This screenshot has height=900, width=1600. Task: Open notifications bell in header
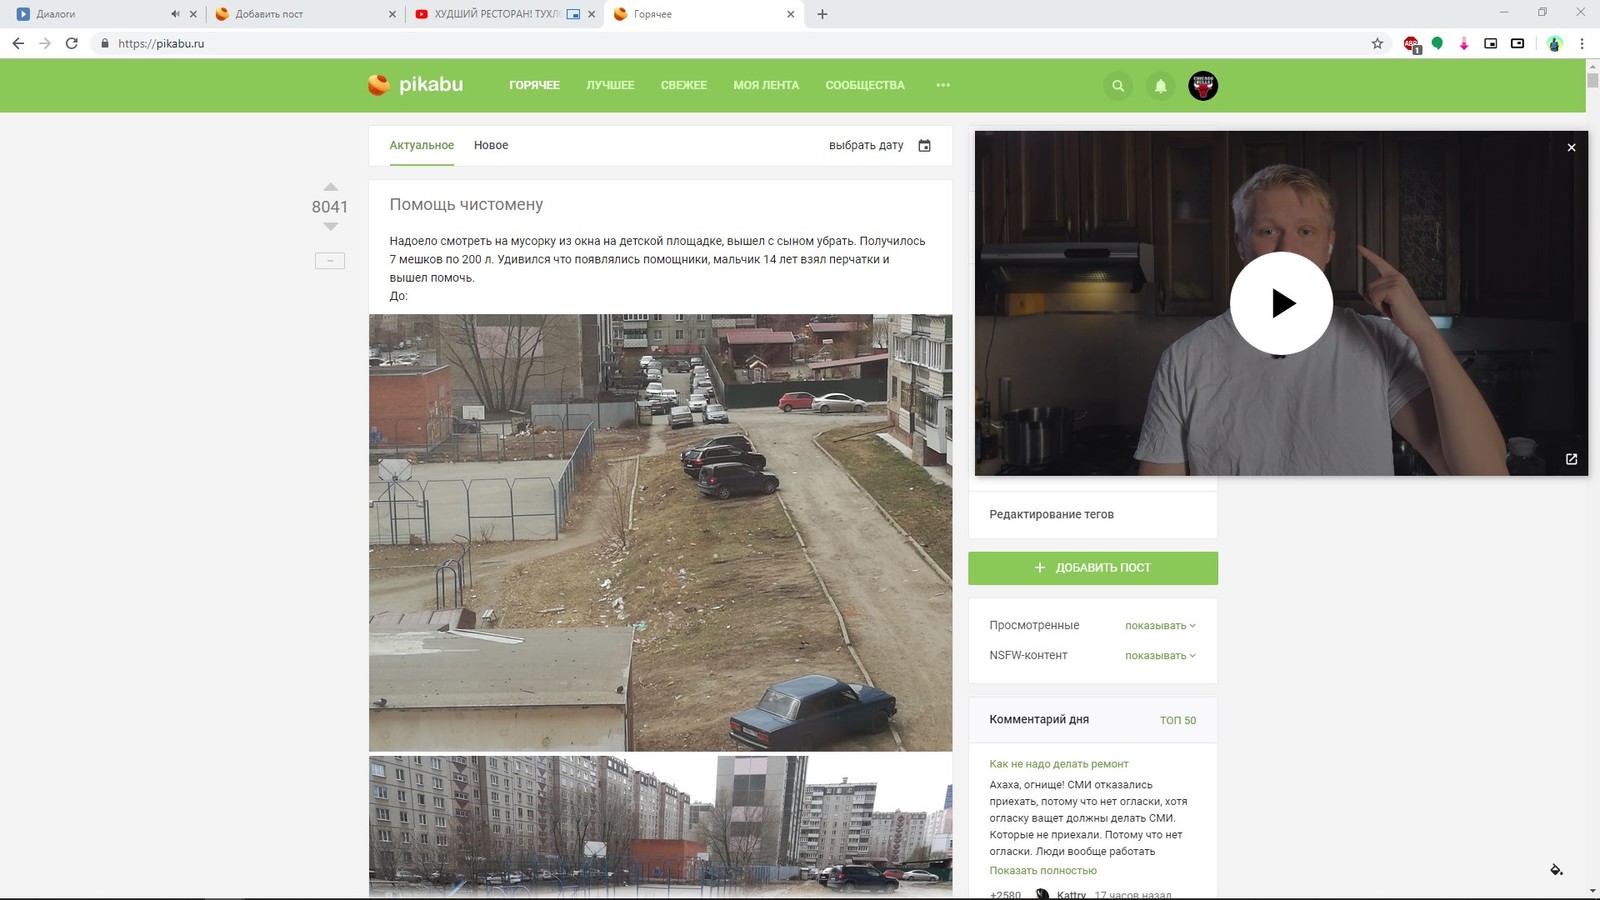[x=1160, y=86]
